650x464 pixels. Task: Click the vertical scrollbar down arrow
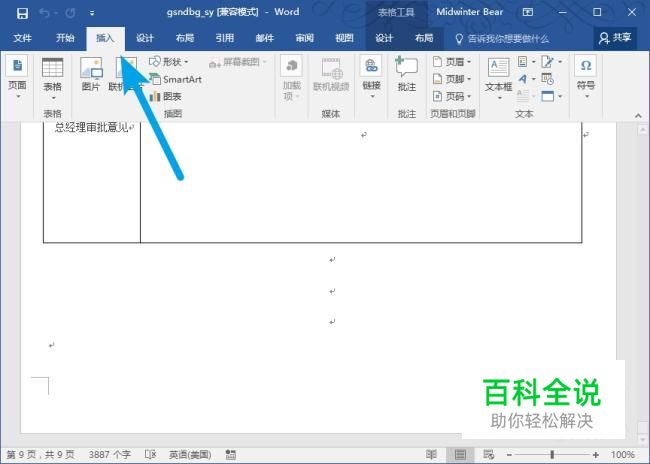(643, 439)
